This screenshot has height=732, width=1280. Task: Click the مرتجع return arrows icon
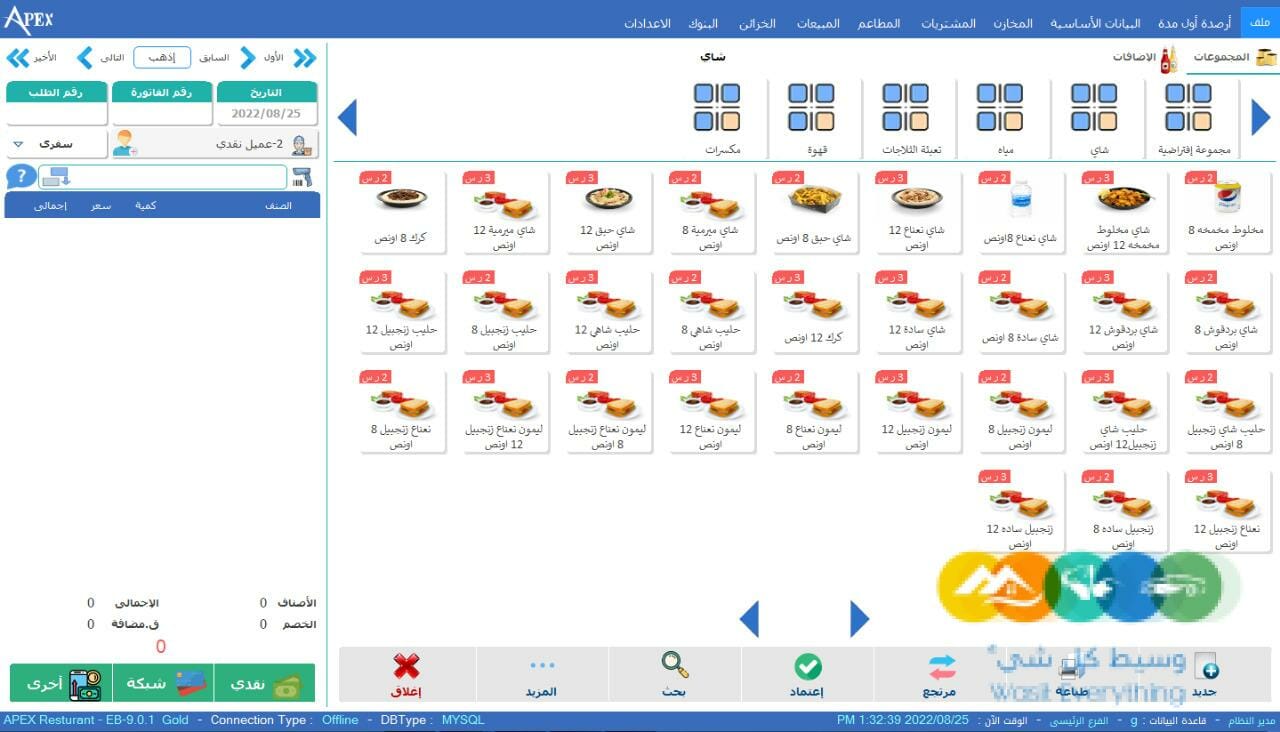pyautogui.click(x=941, y=666)
